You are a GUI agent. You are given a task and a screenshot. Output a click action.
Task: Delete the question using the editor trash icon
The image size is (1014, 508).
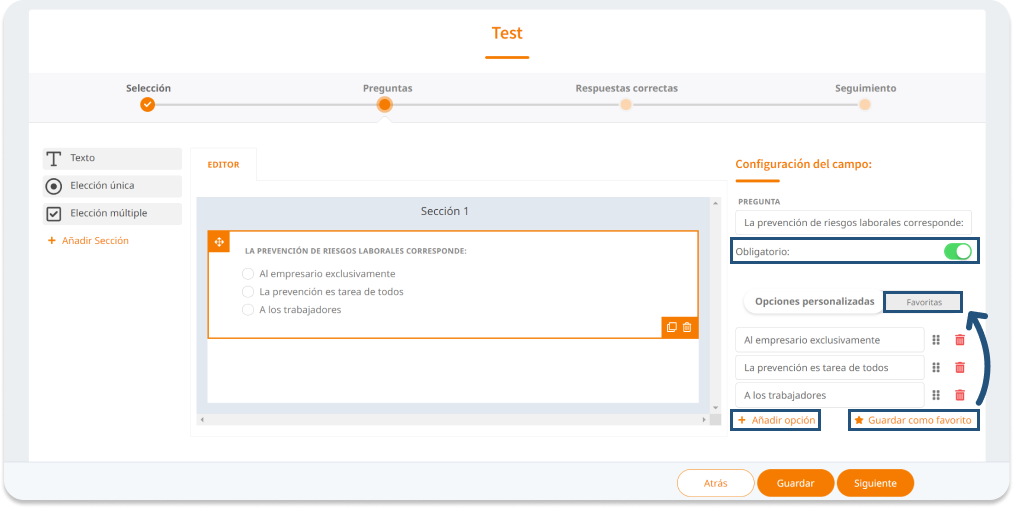point(687,327)
